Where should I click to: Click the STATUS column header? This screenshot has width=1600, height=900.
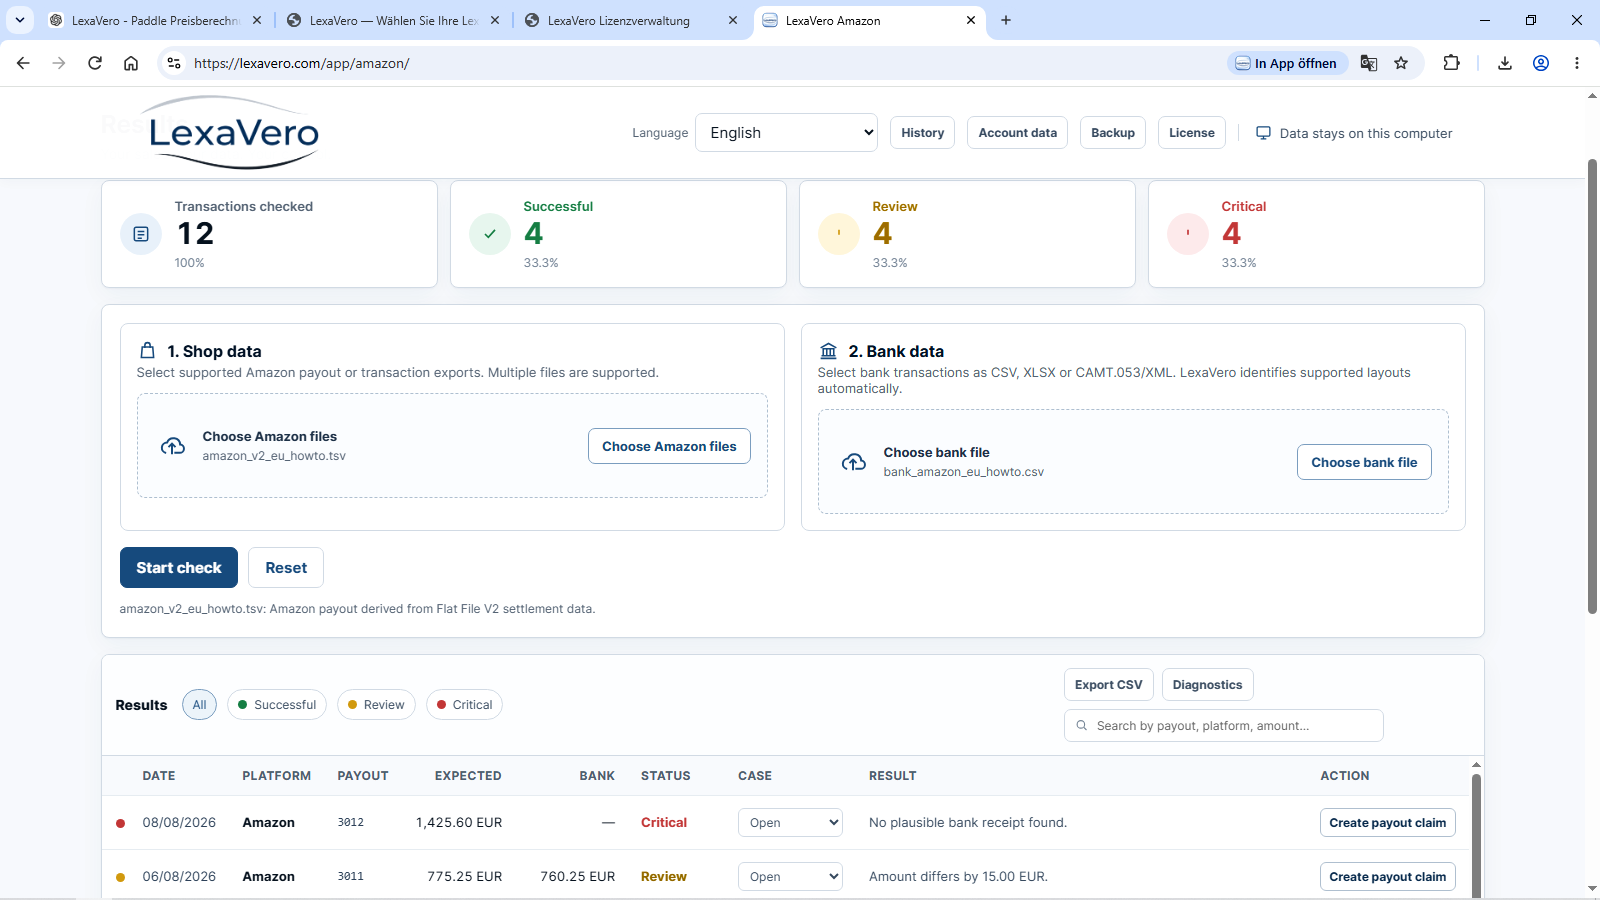click(x=666, y=776)
